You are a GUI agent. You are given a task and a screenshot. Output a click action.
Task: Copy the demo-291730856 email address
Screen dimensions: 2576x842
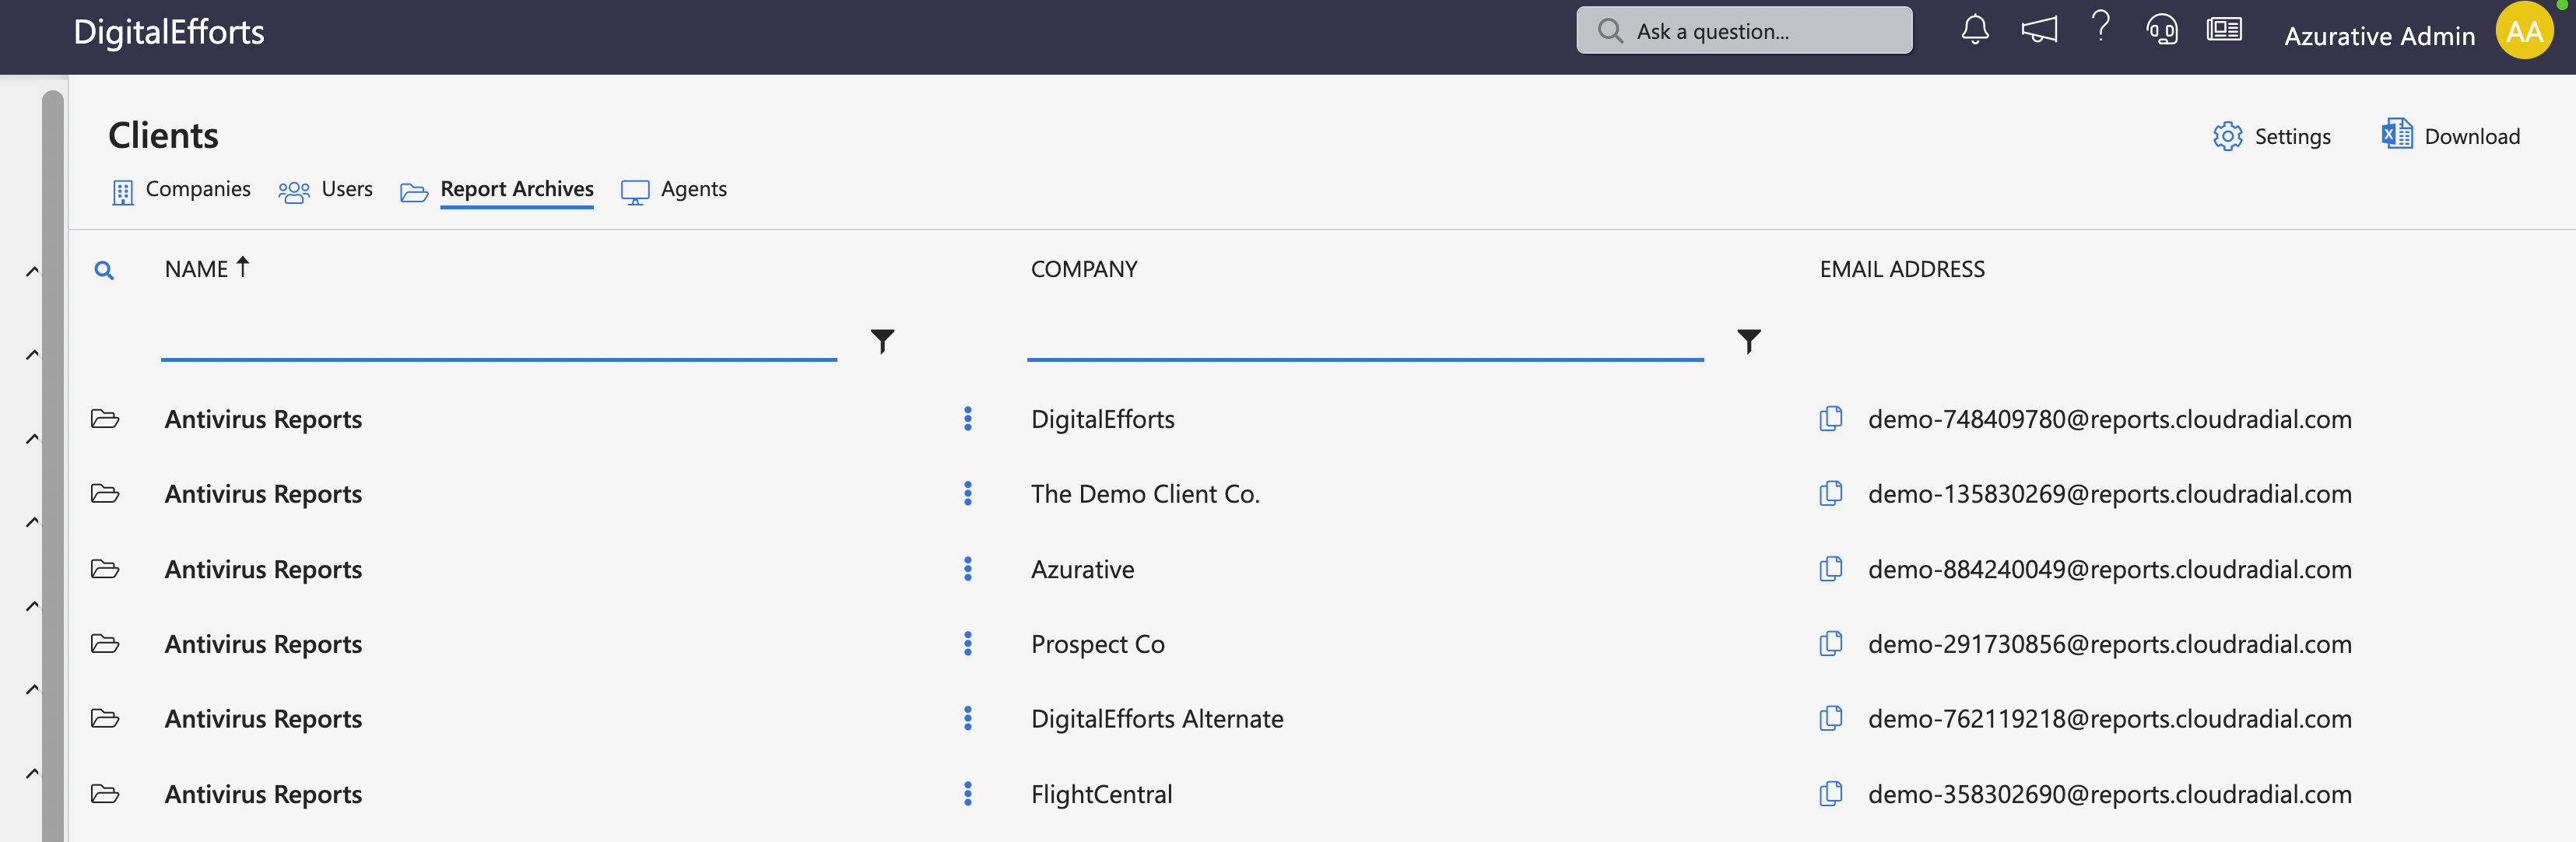point(1830,644)
